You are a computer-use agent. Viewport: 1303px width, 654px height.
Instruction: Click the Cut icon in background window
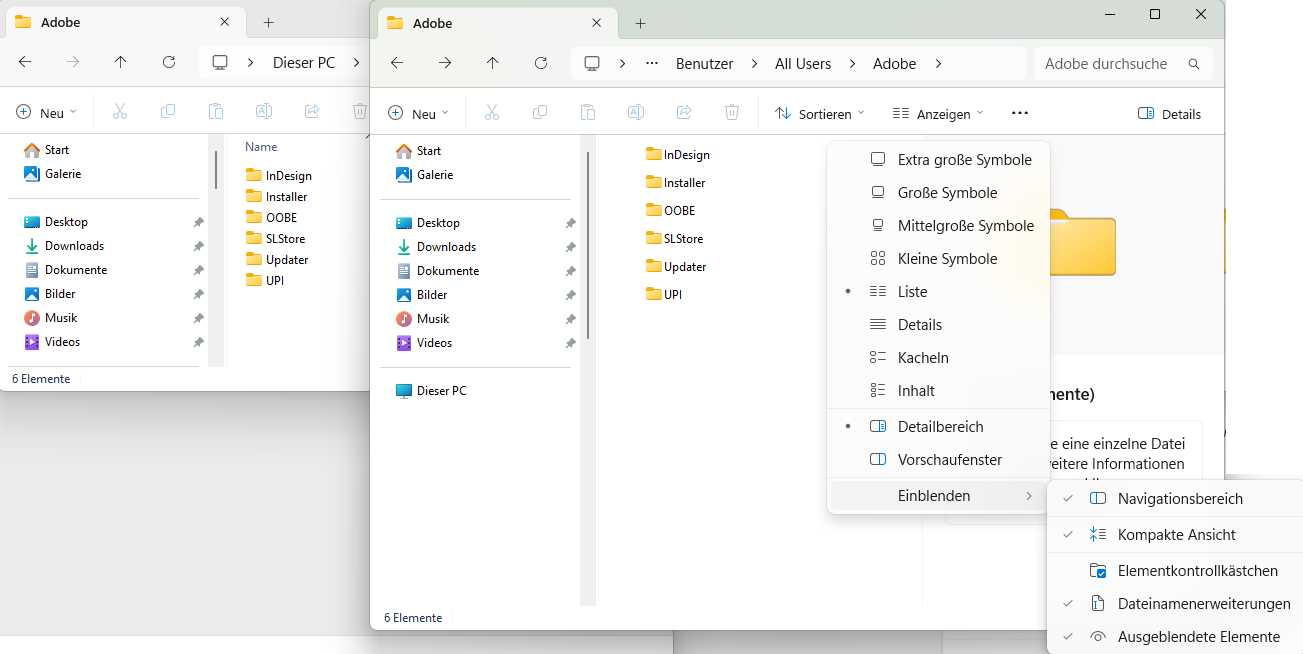point(119,112)
